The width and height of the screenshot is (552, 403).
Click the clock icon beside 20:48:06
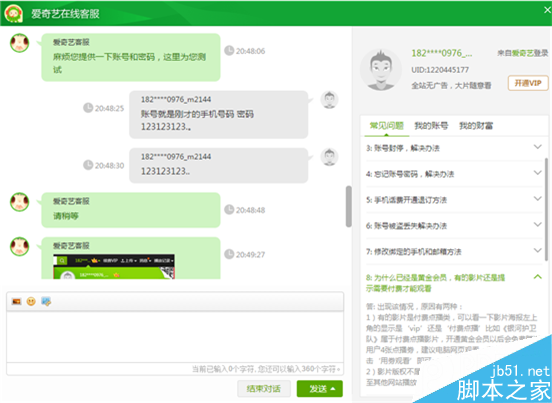[229, 51]
